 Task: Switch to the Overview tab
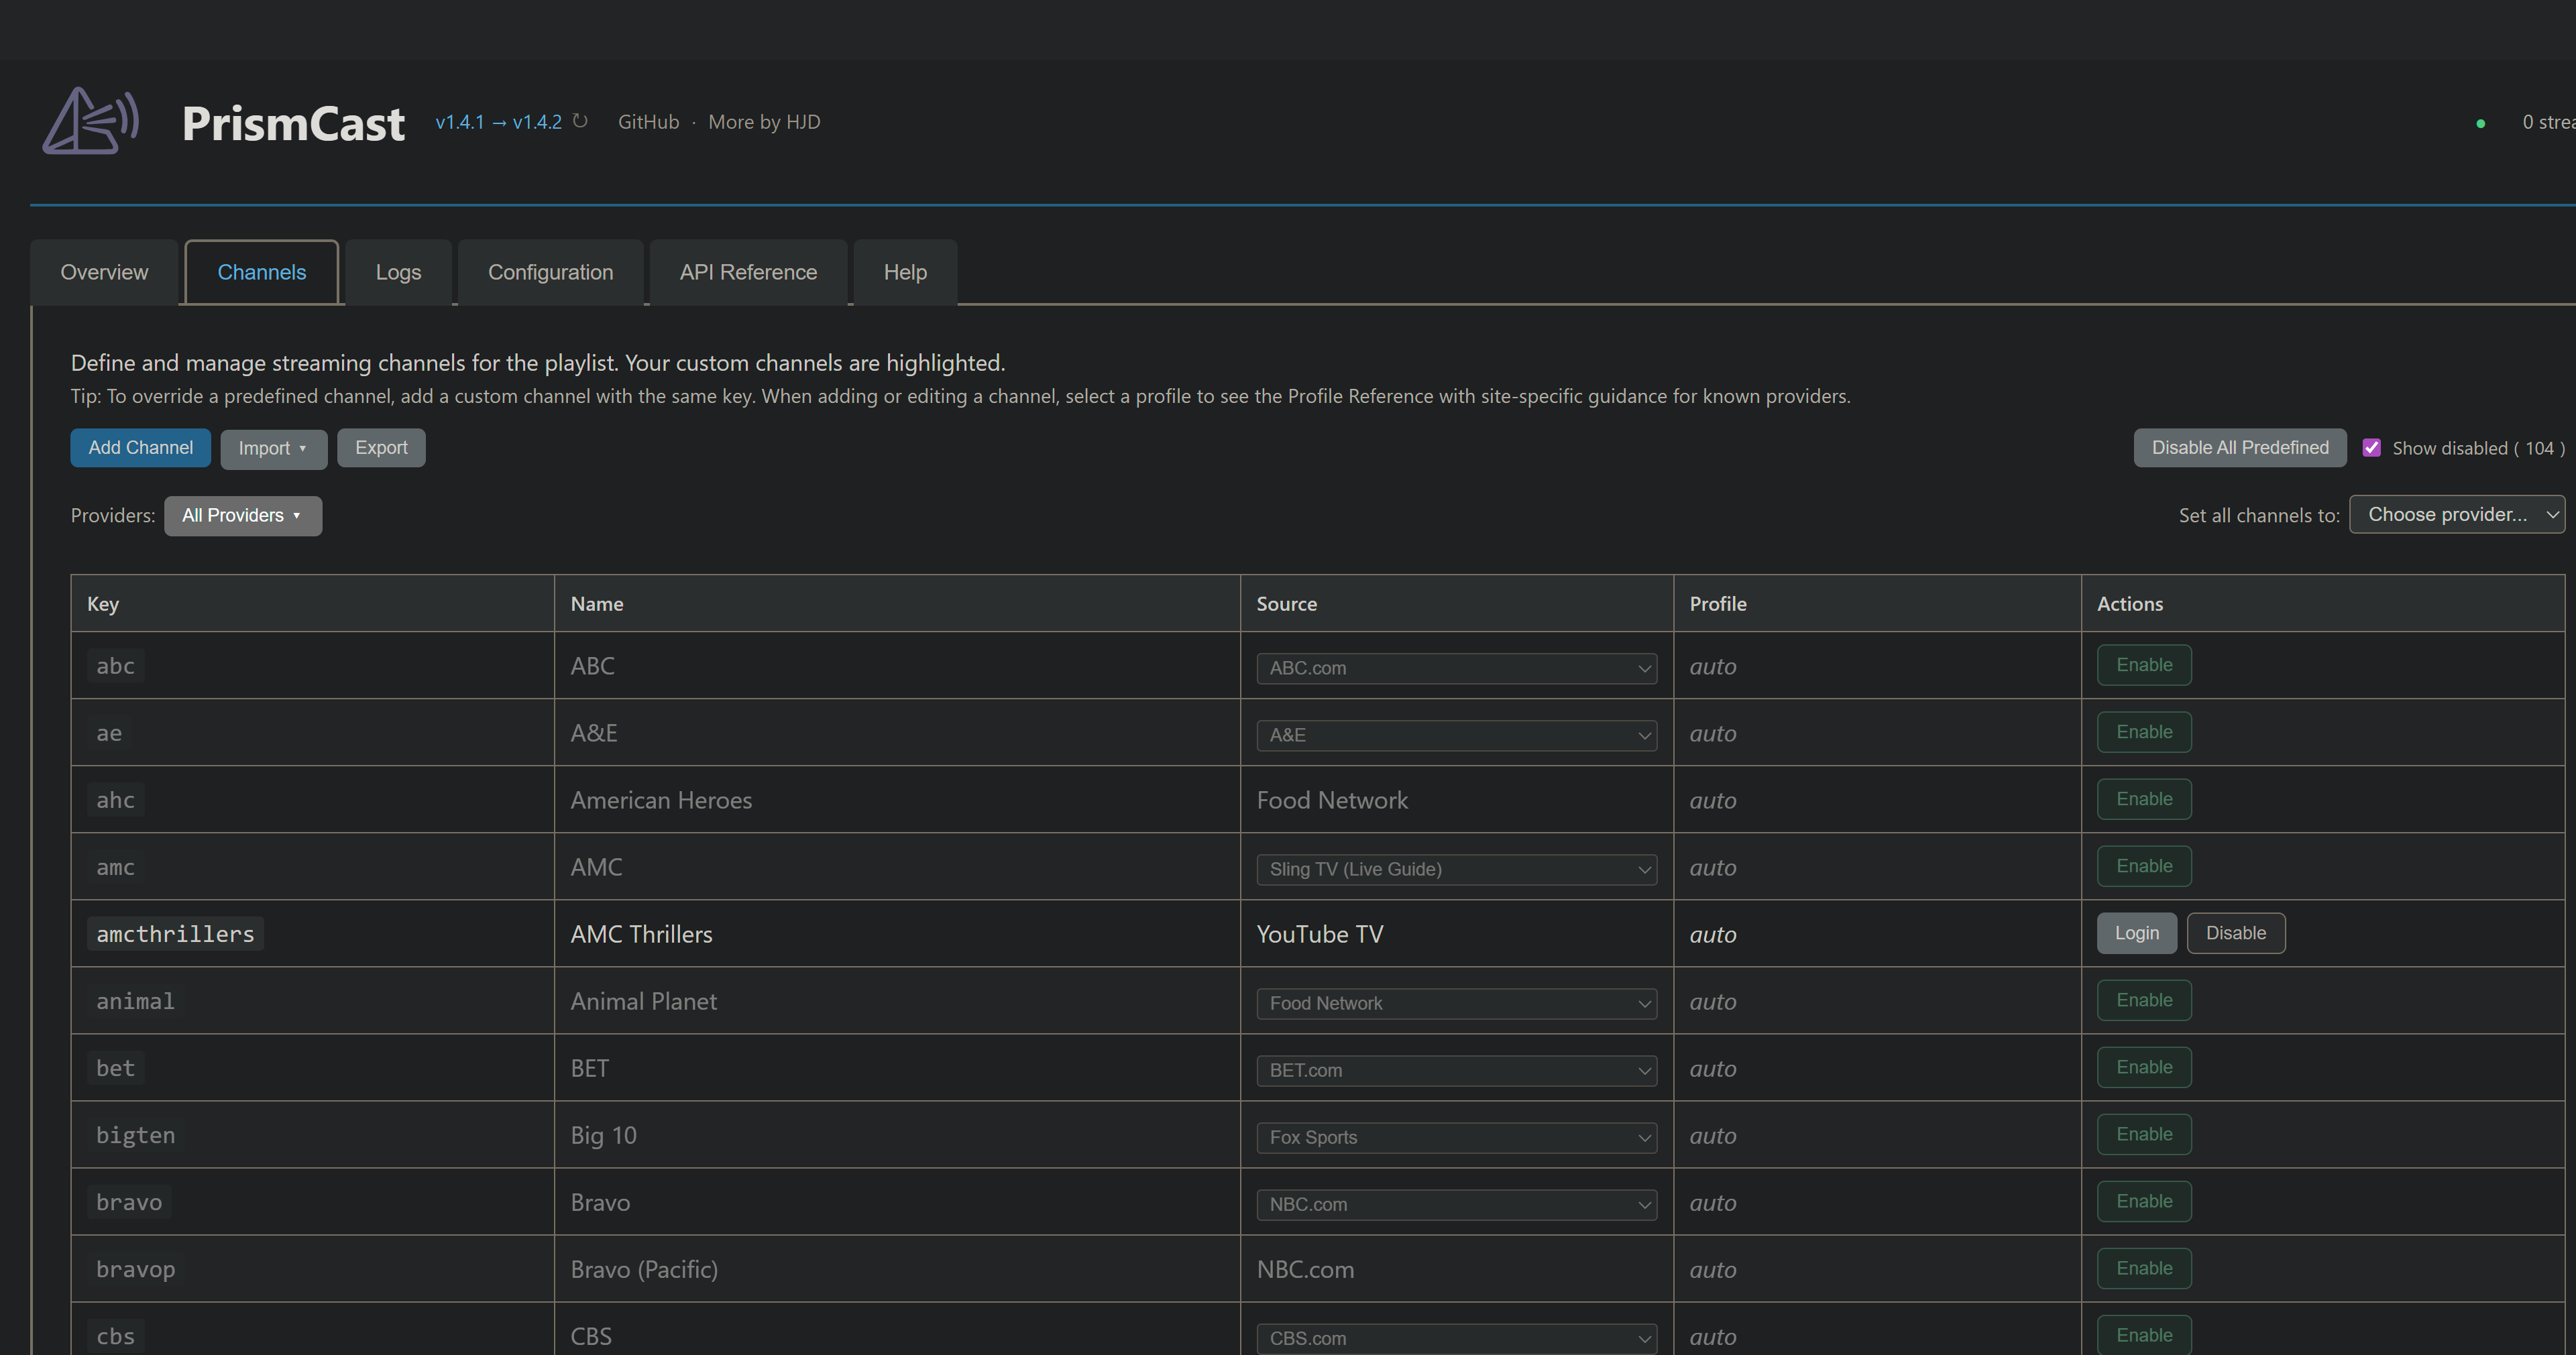tap(104, 272)
